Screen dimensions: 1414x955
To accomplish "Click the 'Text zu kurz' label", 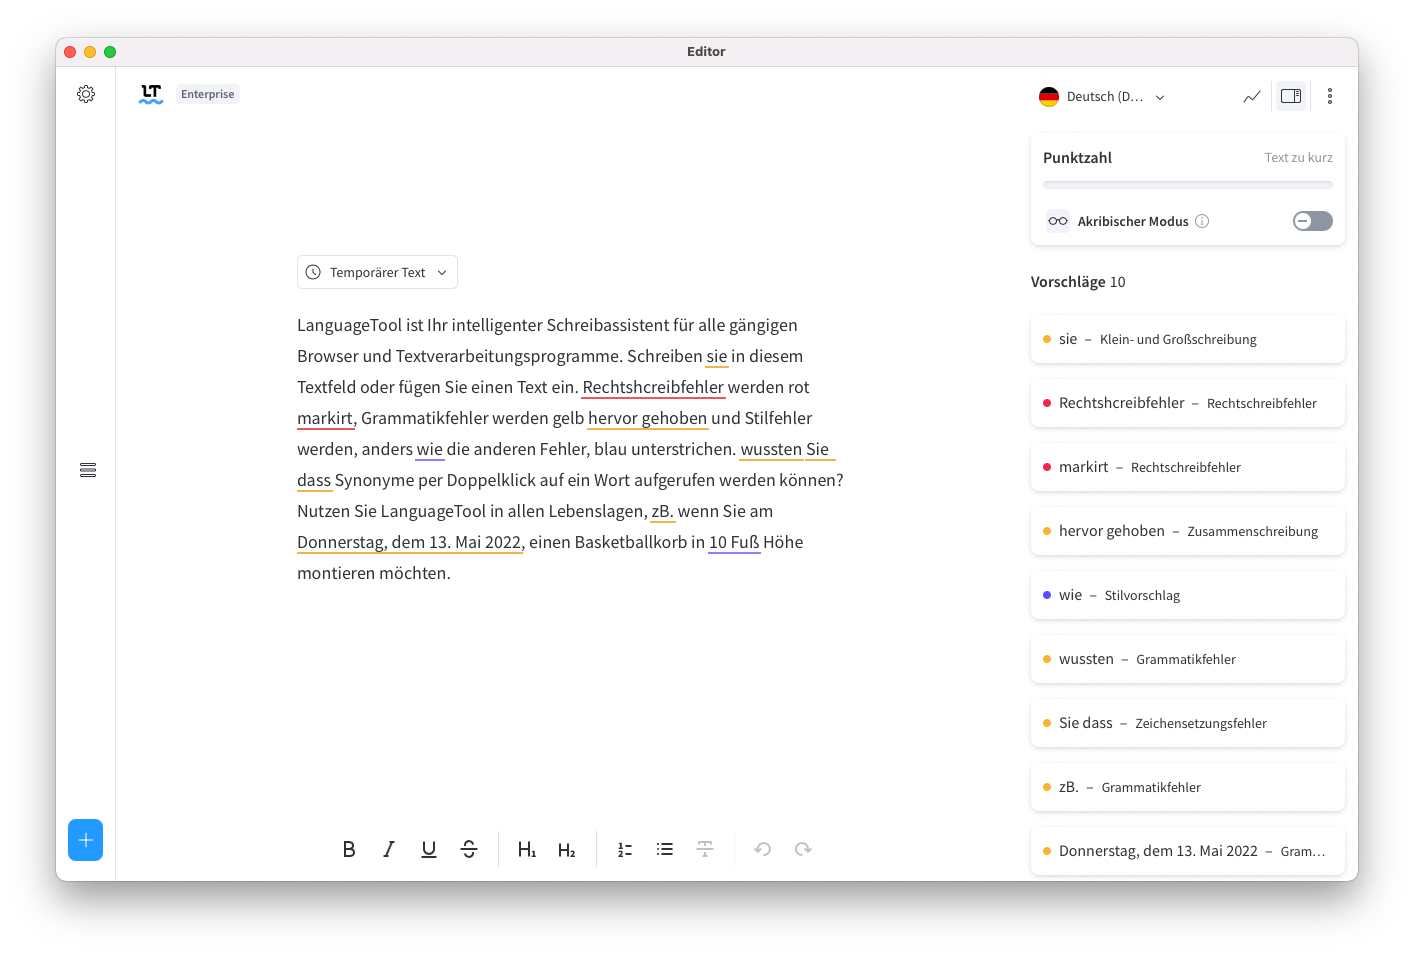I will point(1298,157).
